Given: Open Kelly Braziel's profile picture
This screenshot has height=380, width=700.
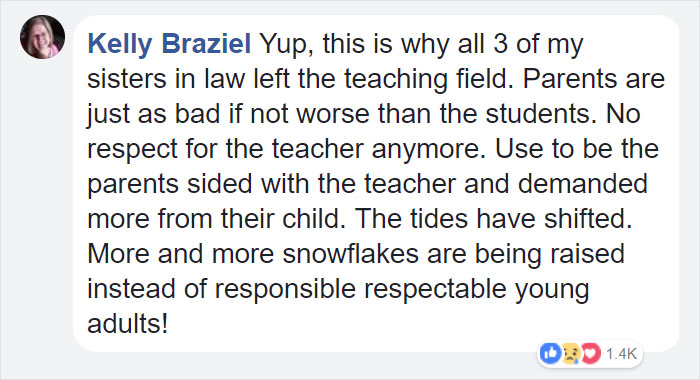Looking at the screenshot, I should [42, 37].
